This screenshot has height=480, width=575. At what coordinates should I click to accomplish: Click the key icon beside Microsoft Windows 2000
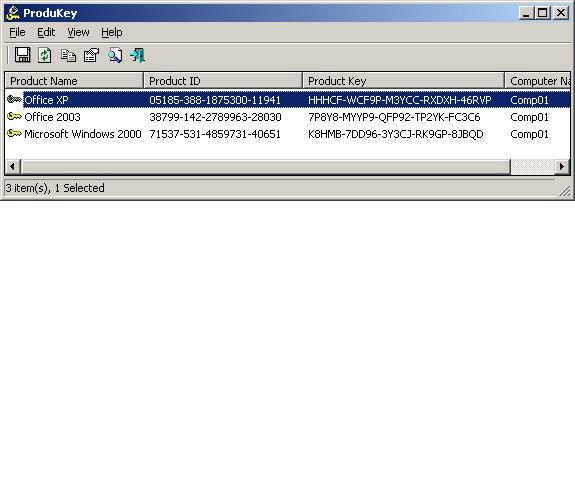[x=14, y=133]
